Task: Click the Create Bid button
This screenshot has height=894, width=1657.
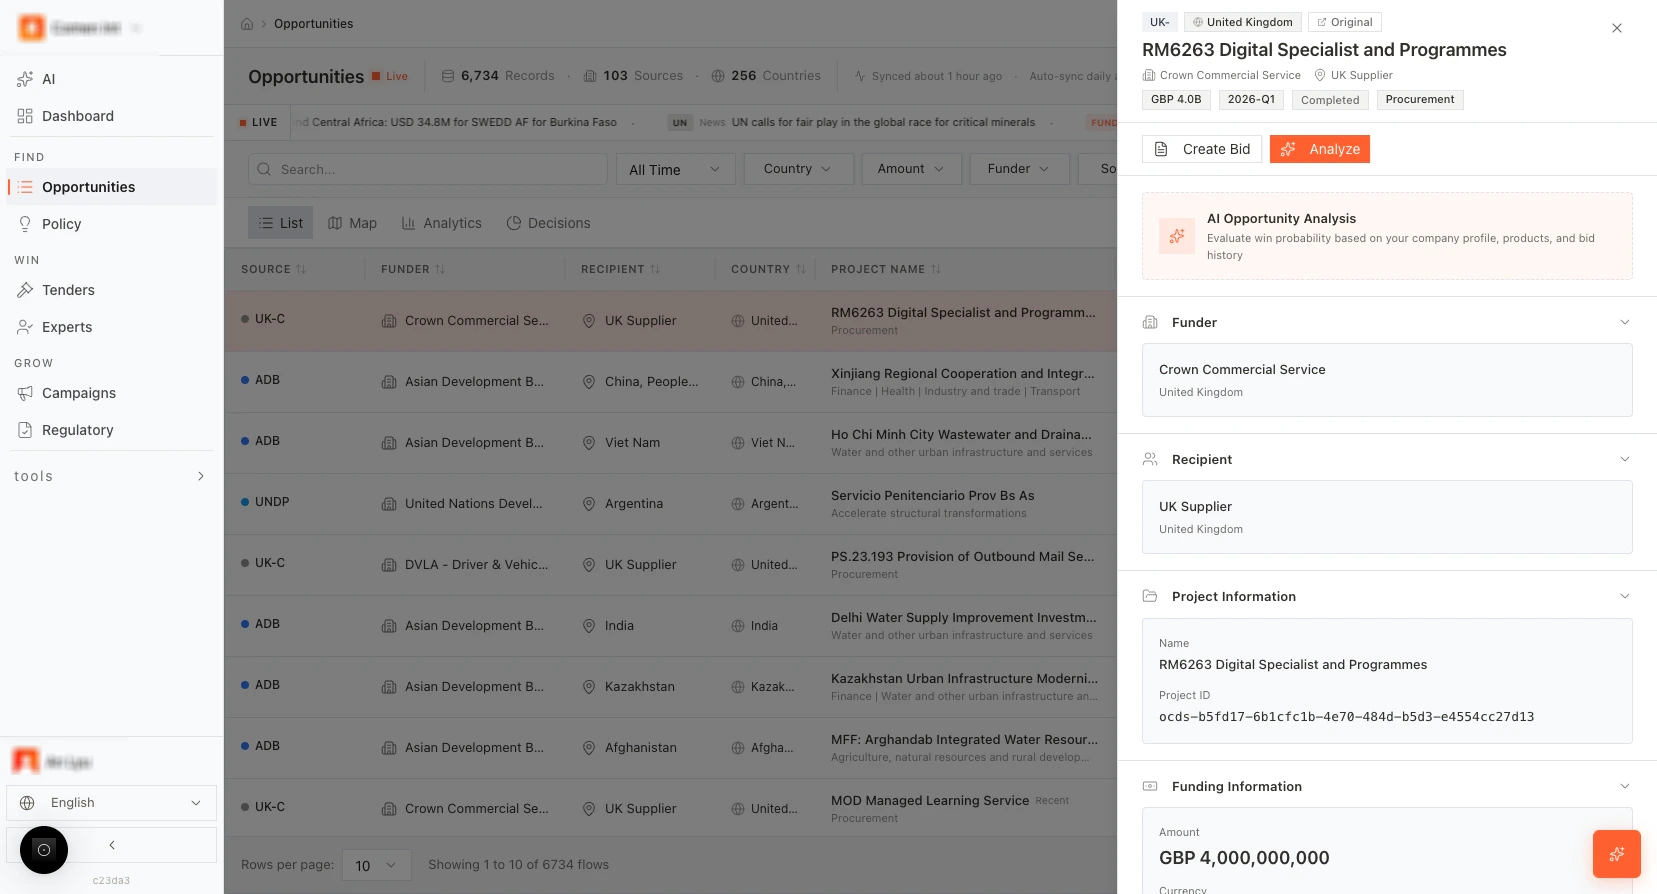Action: tap(1202, 149)
